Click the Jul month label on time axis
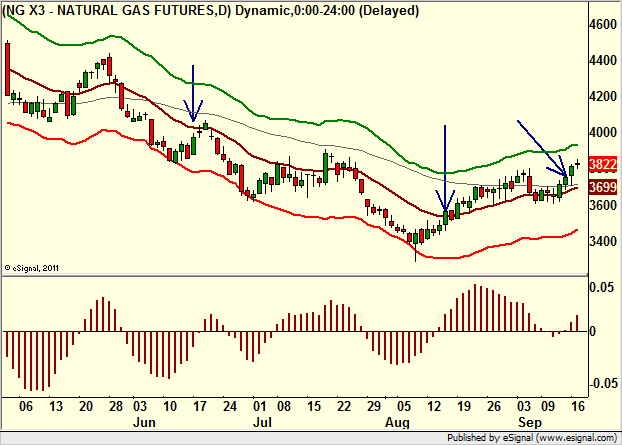Image resolution: width=622 pixels, height=445 pixels. [262, 422]
